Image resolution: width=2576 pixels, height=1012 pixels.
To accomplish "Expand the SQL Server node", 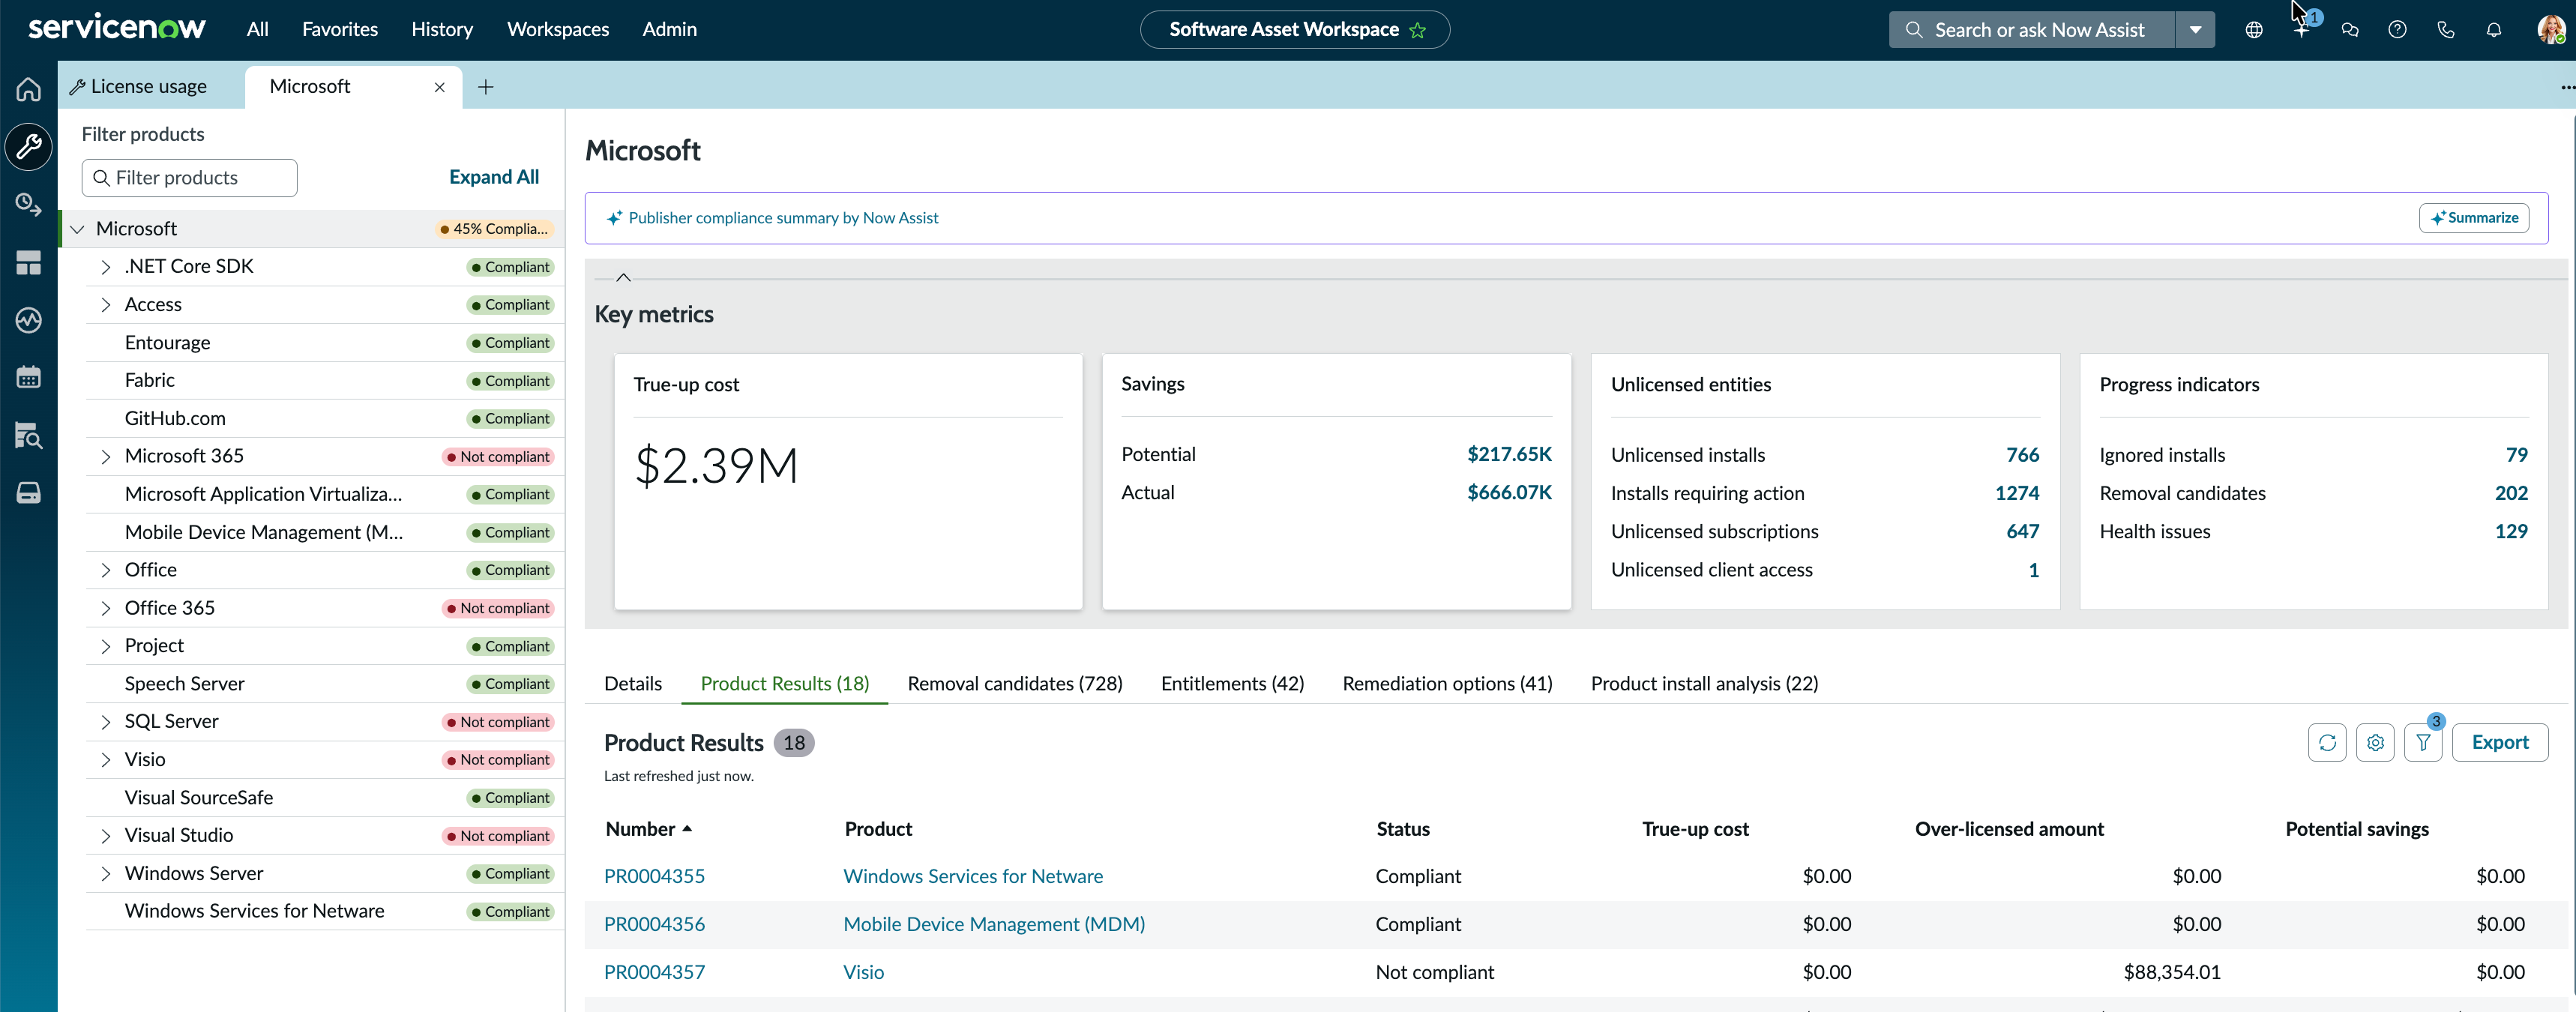I will (x=105, y=722).
